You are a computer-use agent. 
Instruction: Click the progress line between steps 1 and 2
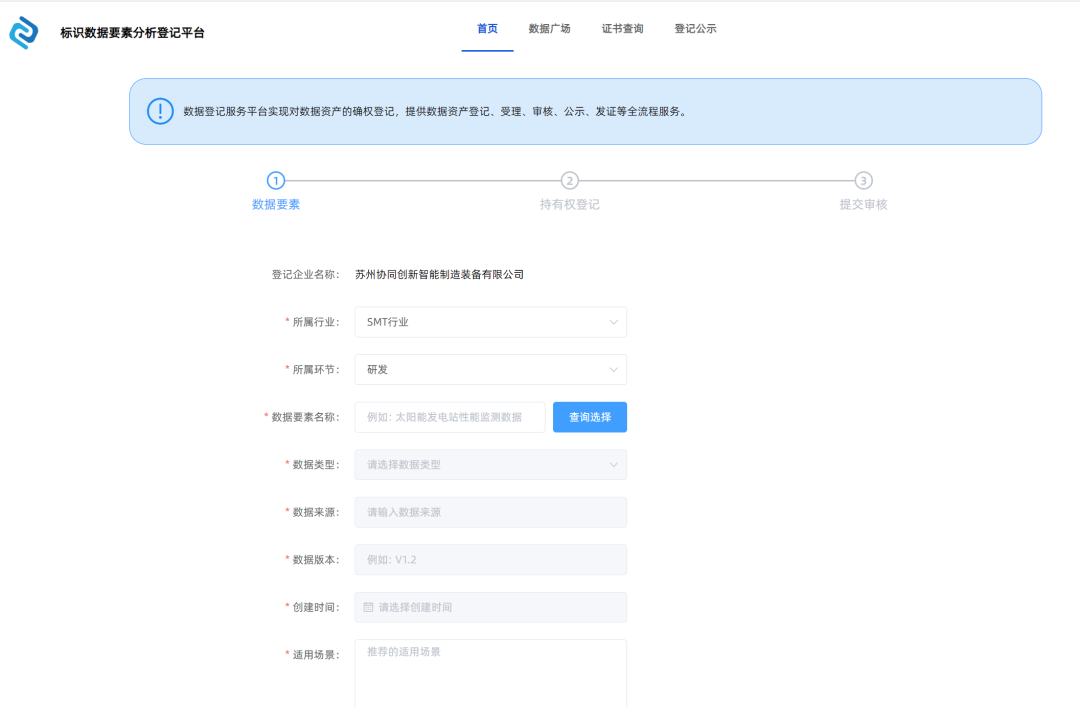[x=420, y=181]
